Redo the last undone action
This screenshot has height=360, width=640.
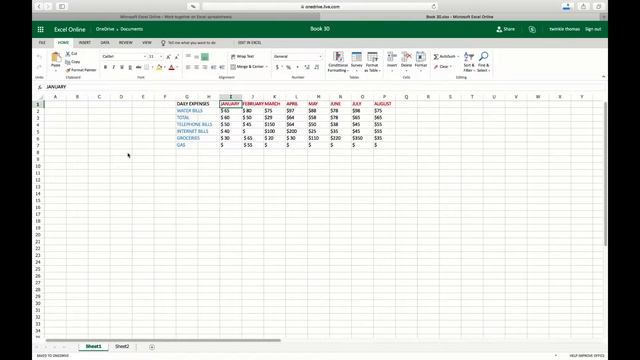[x=39, y=67]
